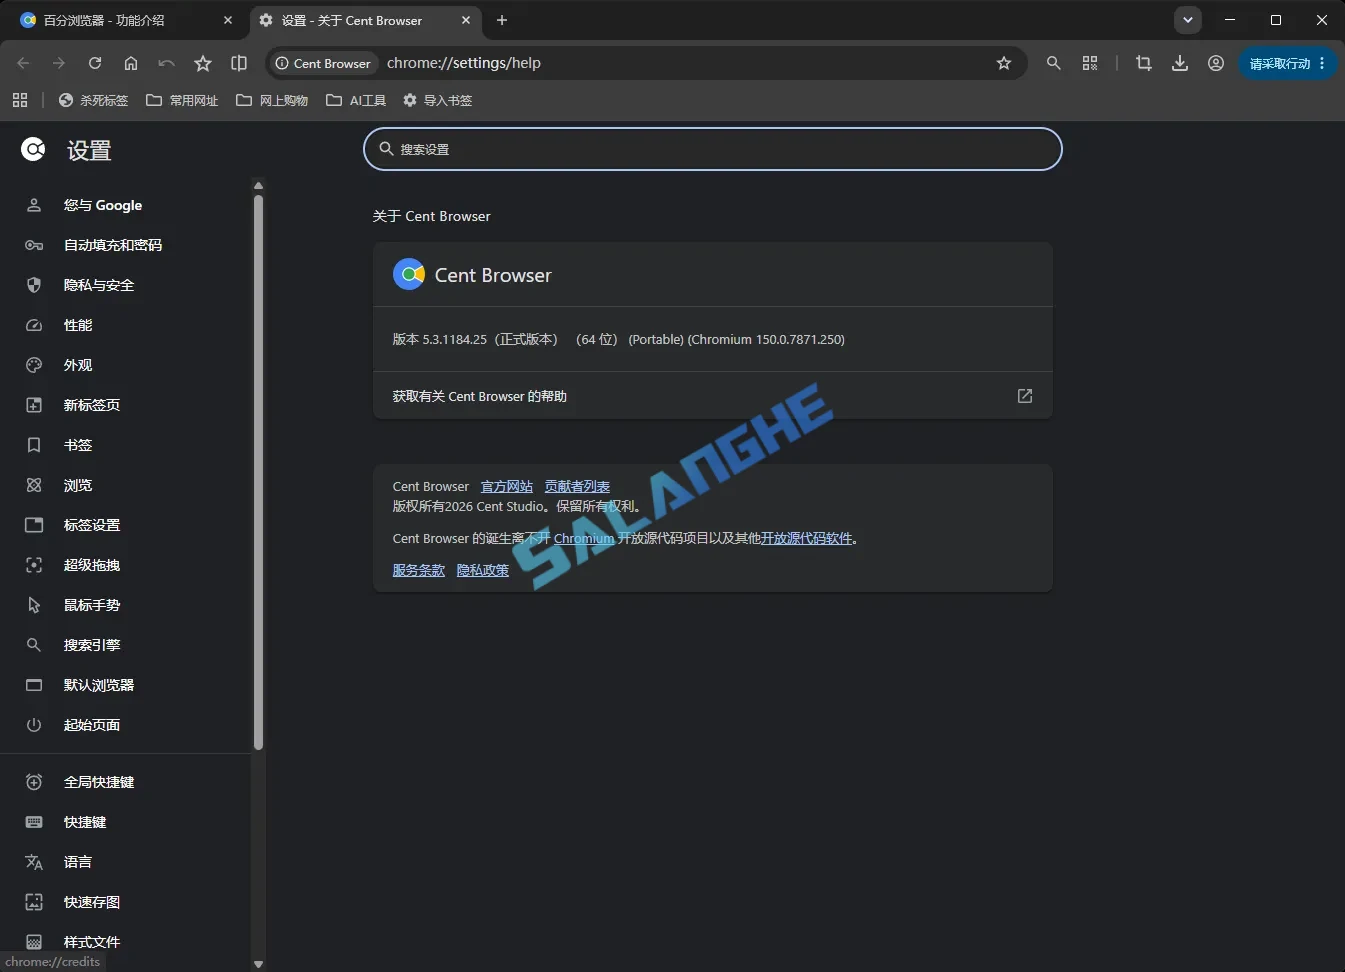This screenshot has width=1345, height=972.
Task: Open the 官方网站 link
Action: [x=507, y=487]
